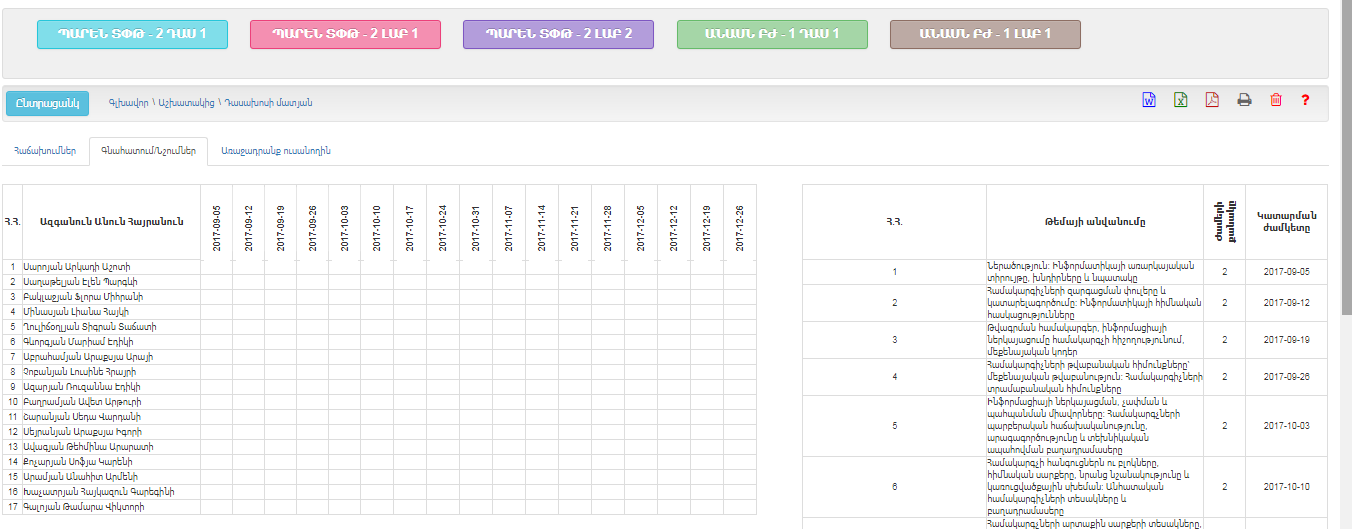Click the 2017-10-10 date column header
Screen dimensions: 1352x529
(x=376, y=221)
